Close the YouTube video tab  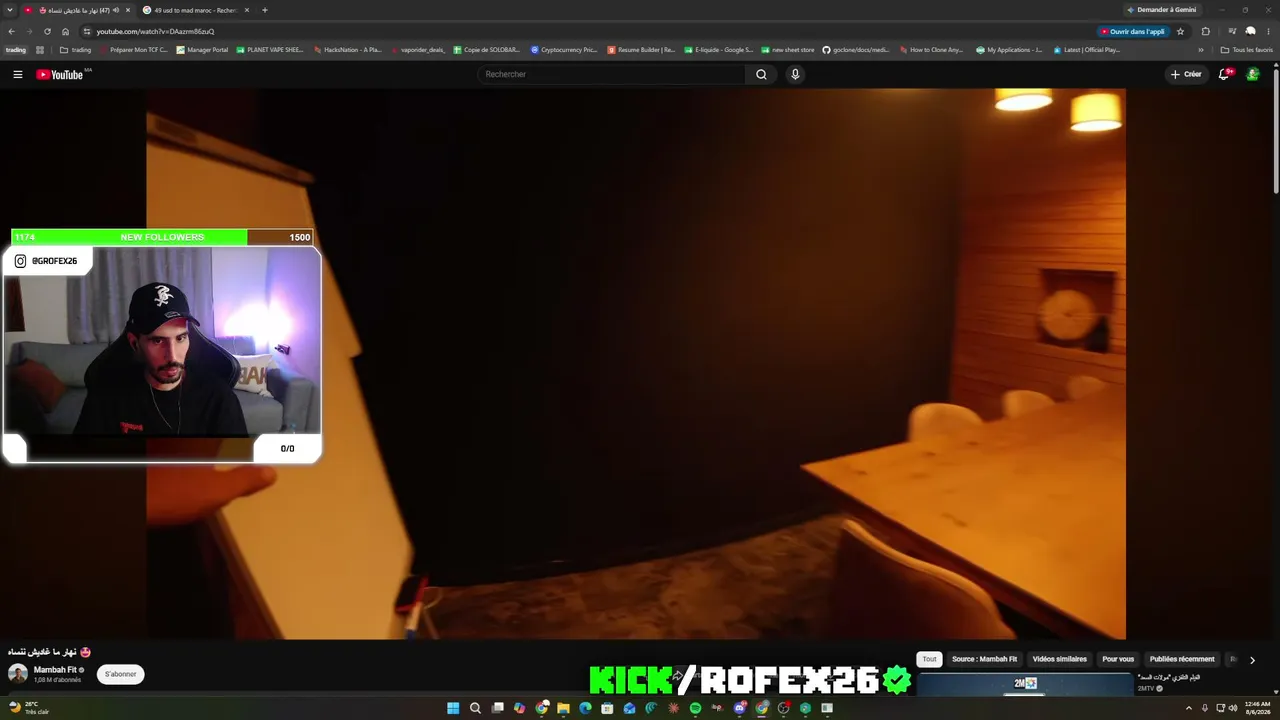[x=128, y=10]
